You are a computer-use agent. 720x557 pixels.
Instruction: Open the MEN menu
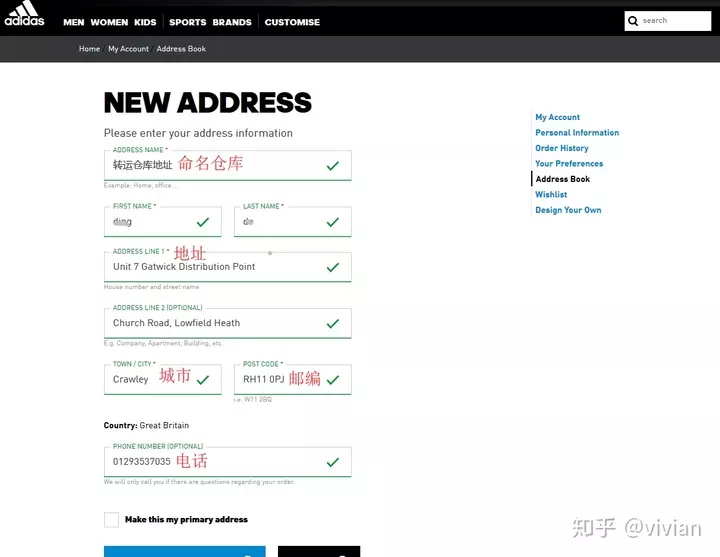coord(73,23)
